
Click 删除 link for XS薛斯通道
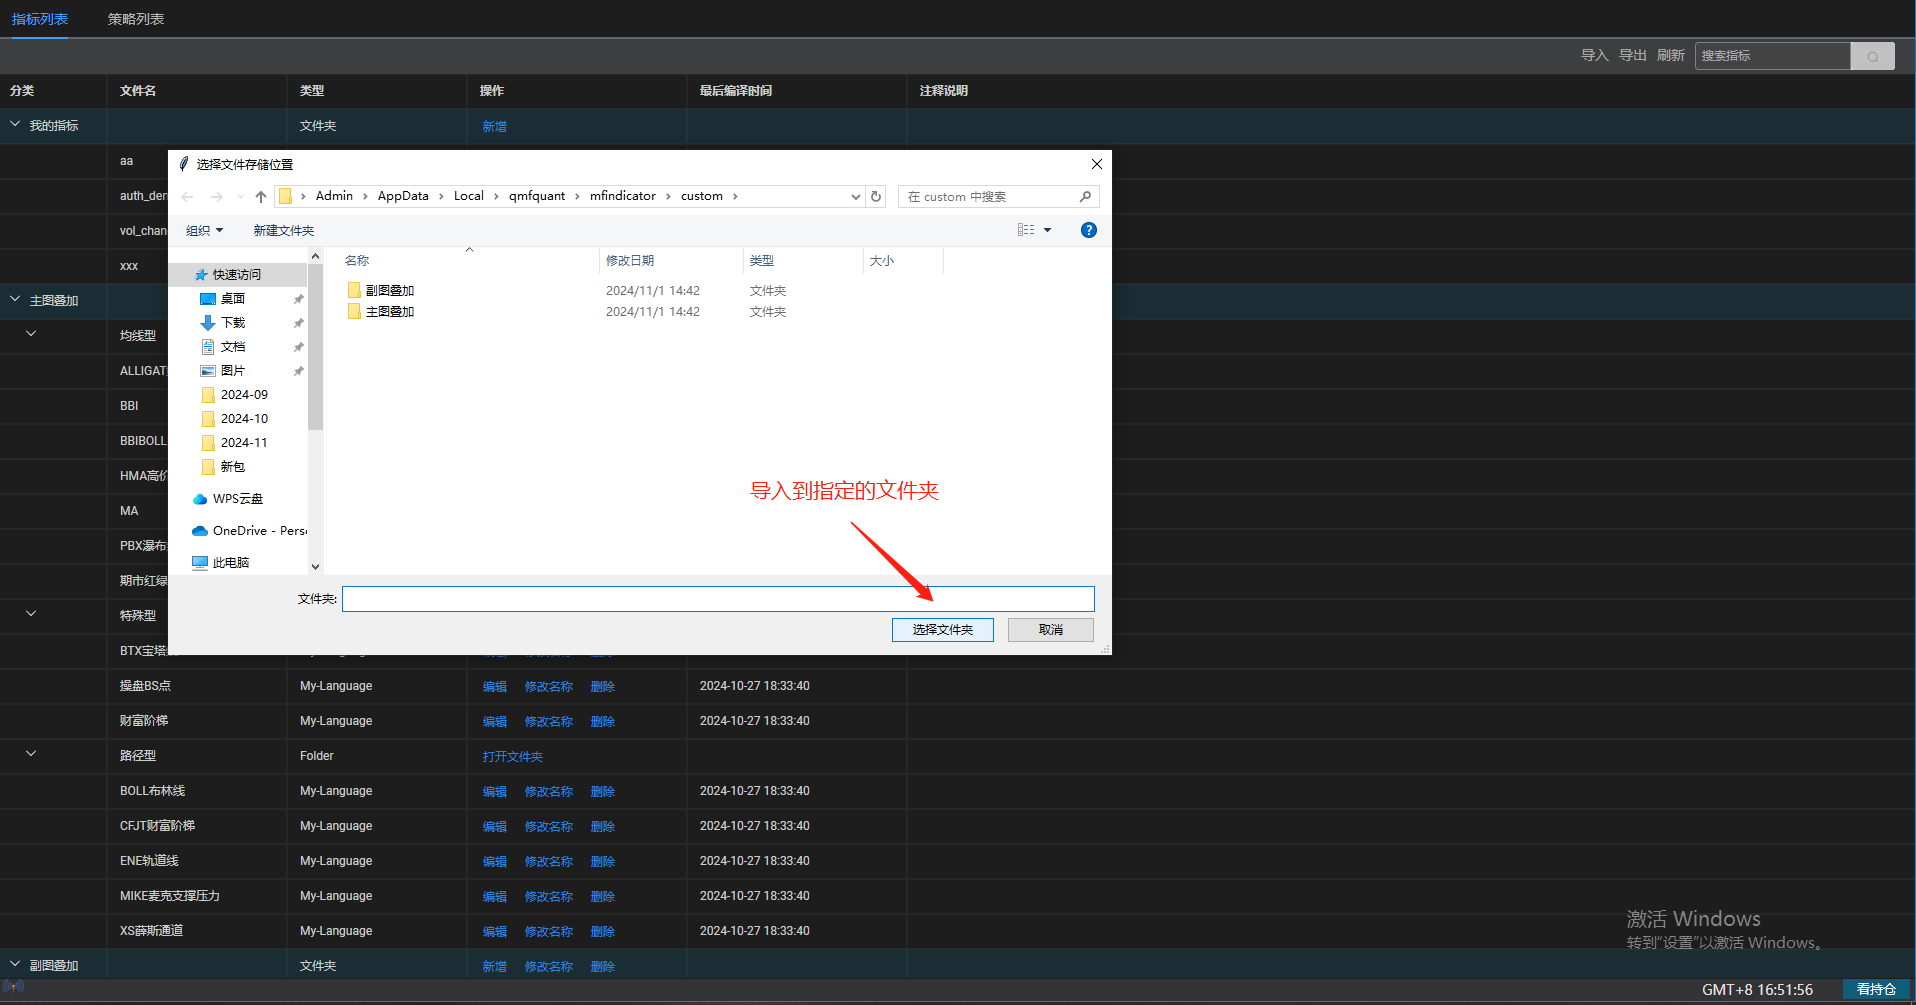tap(602, 932)
